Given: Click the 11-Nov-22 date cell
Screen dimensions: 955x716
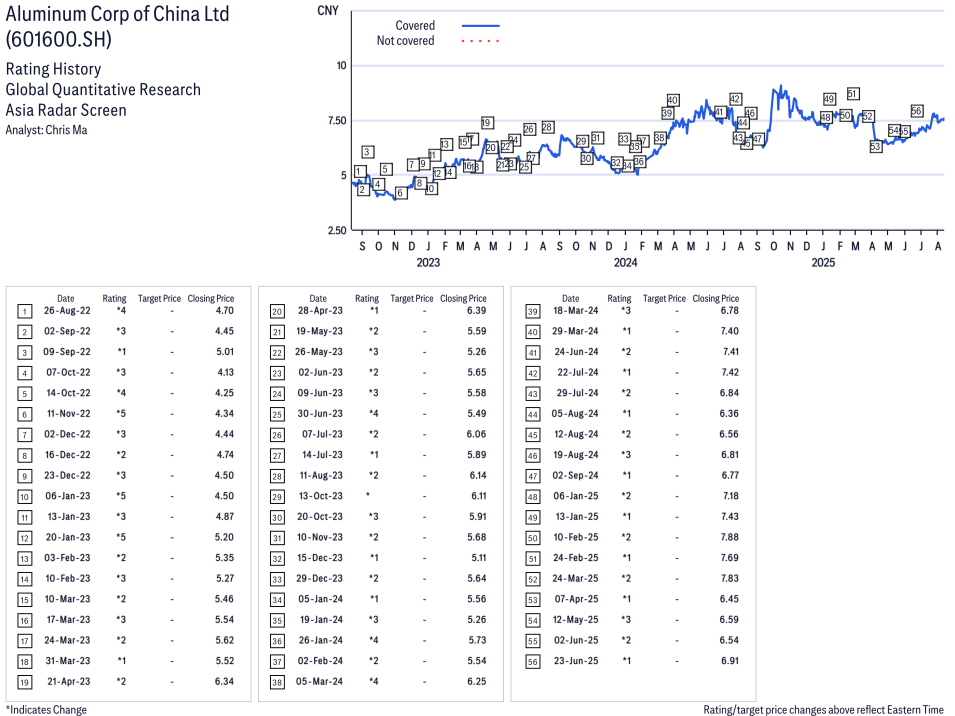Looking at the screenshot, I should pos(69,413).
